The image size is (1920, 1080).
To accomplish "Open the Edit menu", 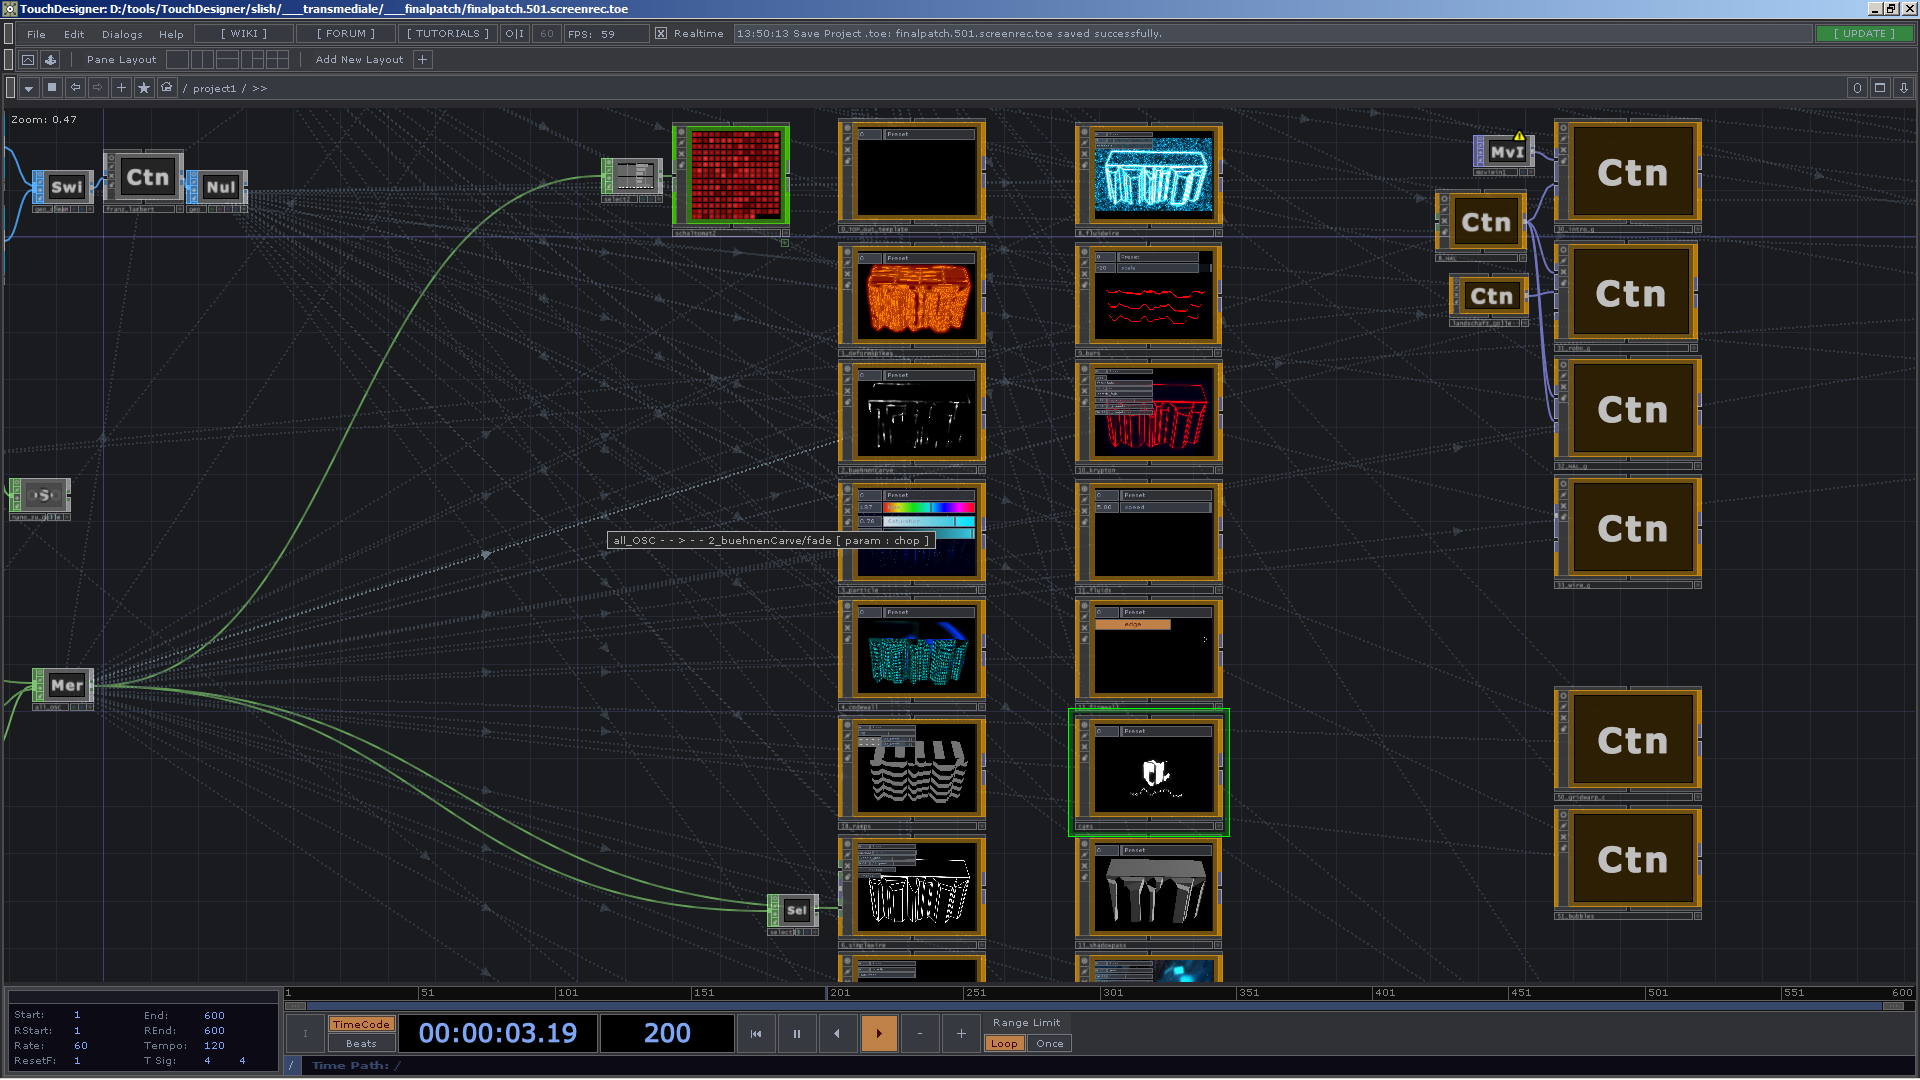I will [x=74, y=34].
